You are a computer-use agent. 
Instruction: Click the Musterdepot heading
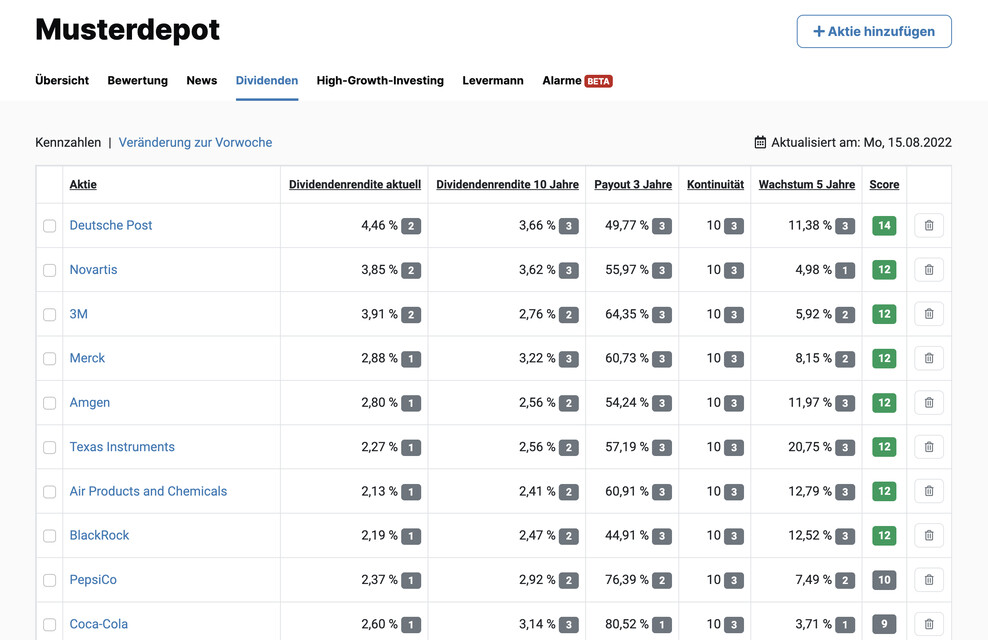point(127,30)
